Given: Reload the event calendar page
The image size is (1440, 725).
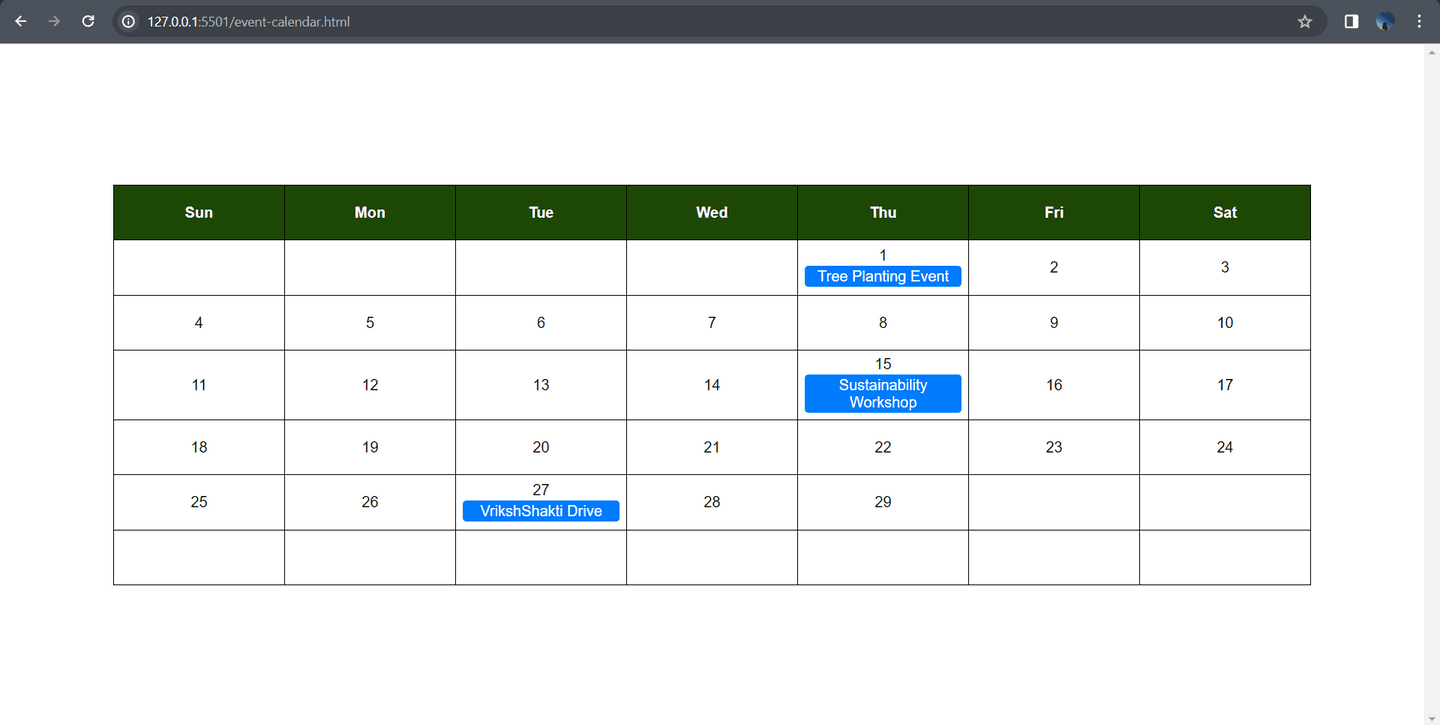Looking at the screenshot, I should click(x=88, y=21).
